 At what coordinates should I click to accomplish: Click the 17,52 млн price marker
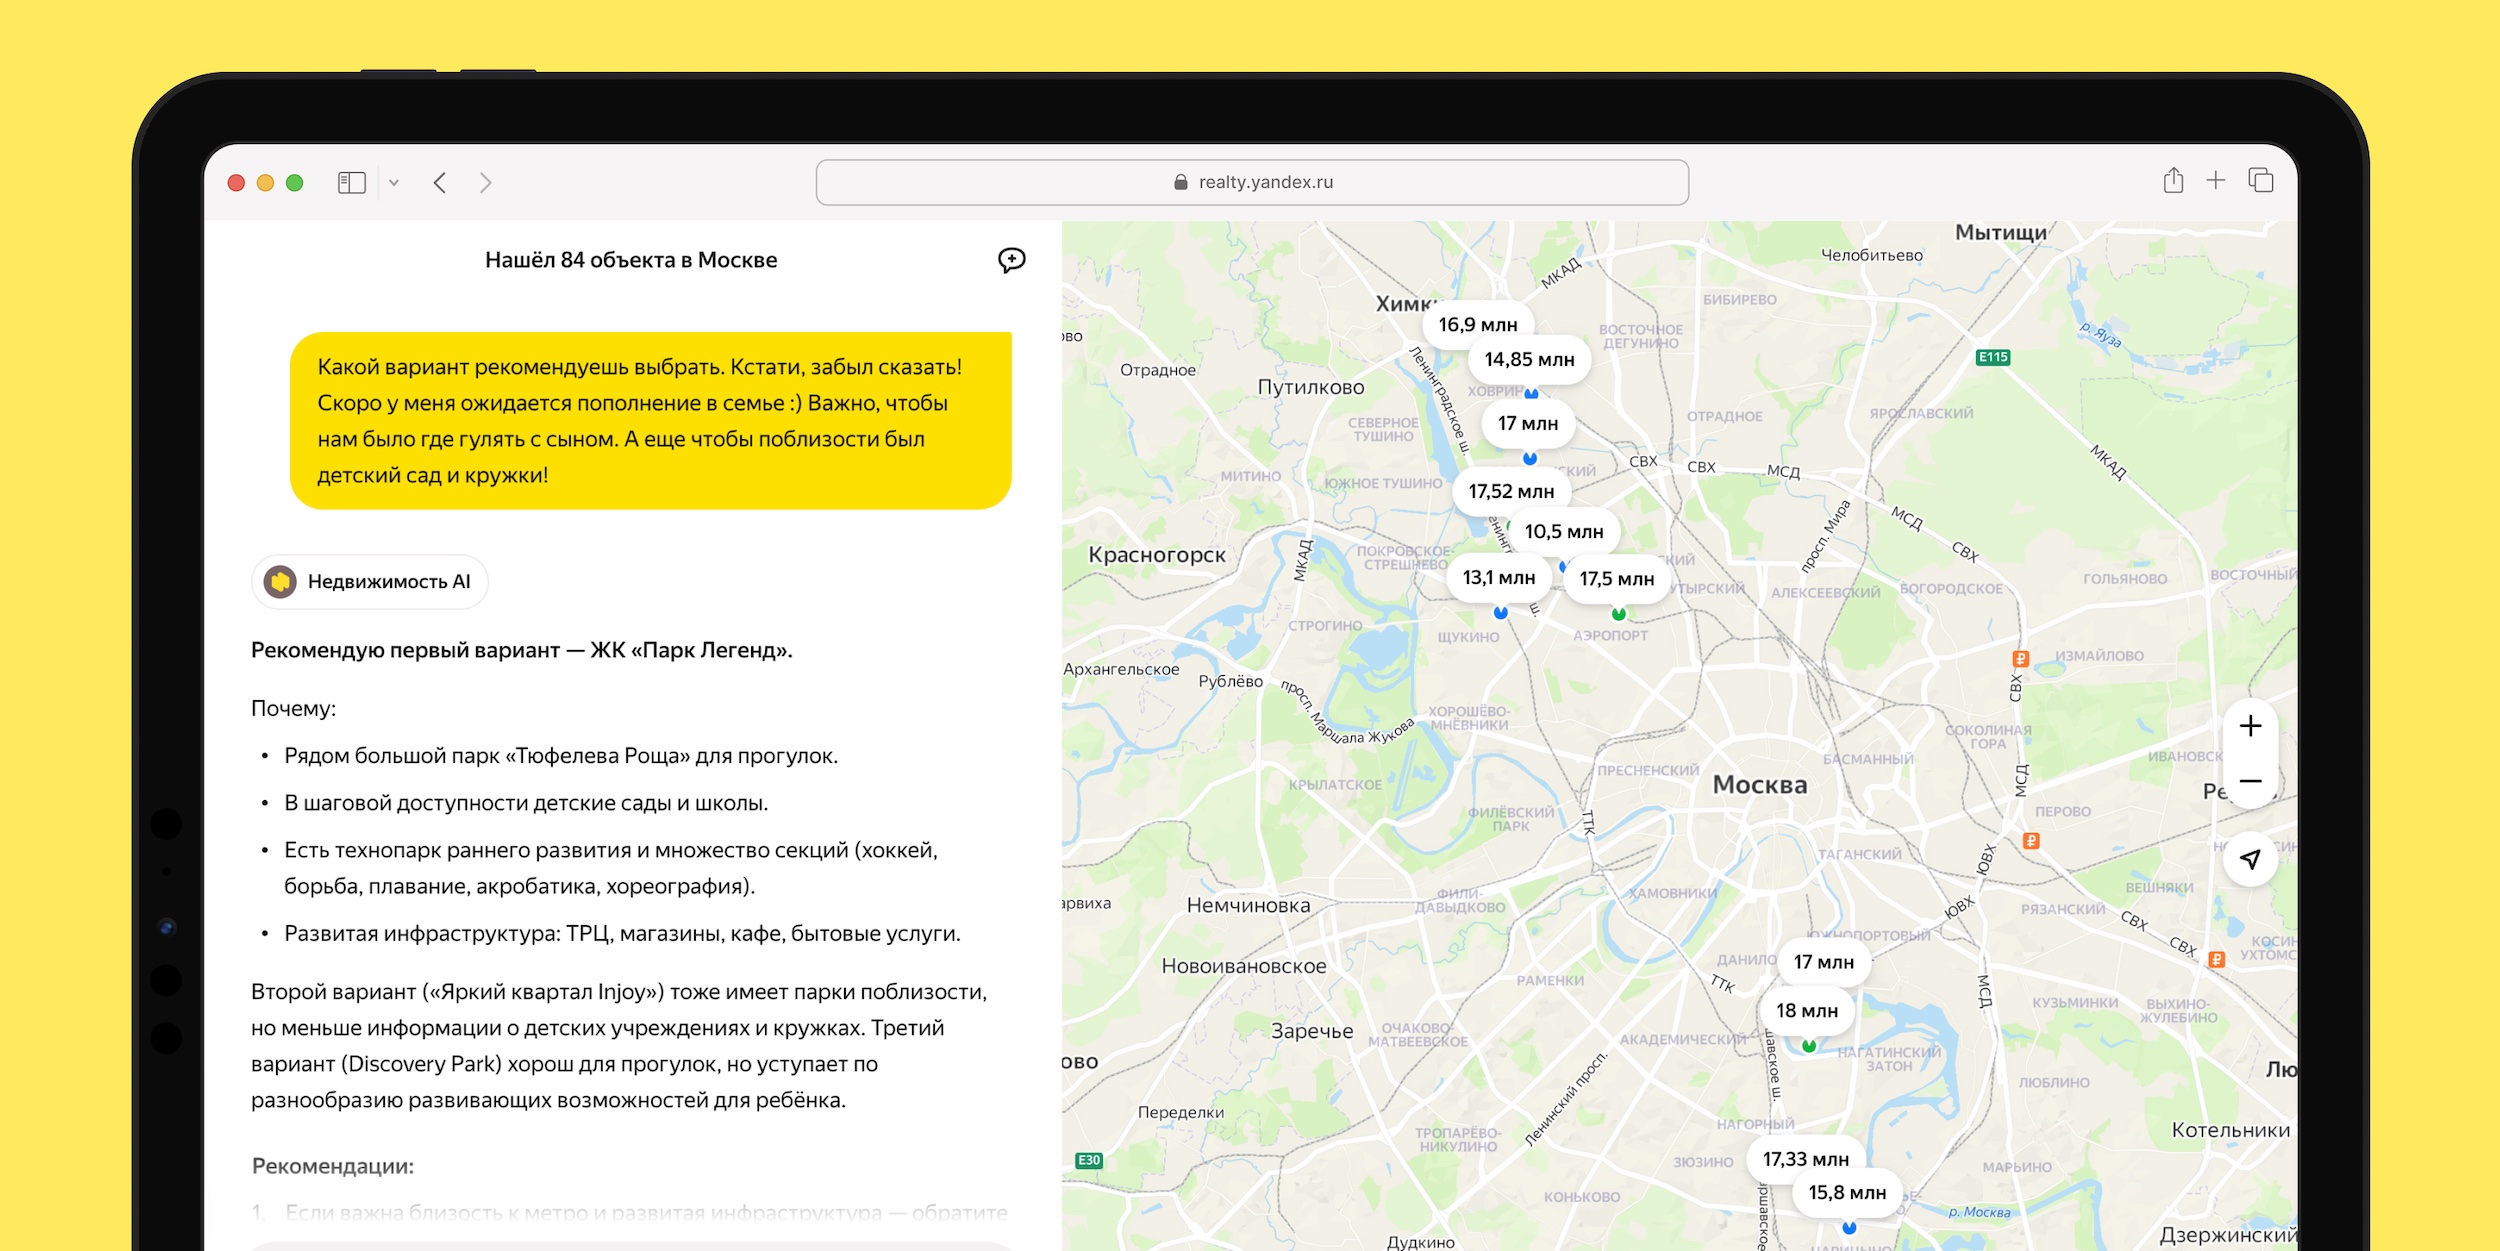1510,492
